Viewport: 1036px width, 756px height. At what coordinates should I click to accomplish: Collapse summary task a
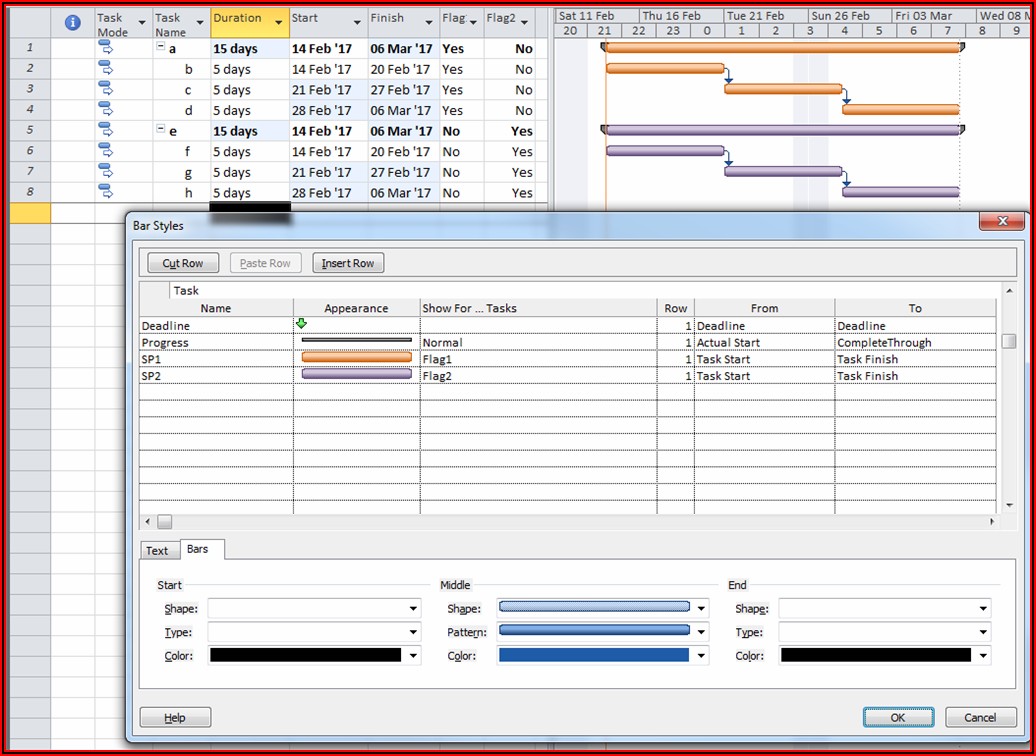(x=161, y=48)
